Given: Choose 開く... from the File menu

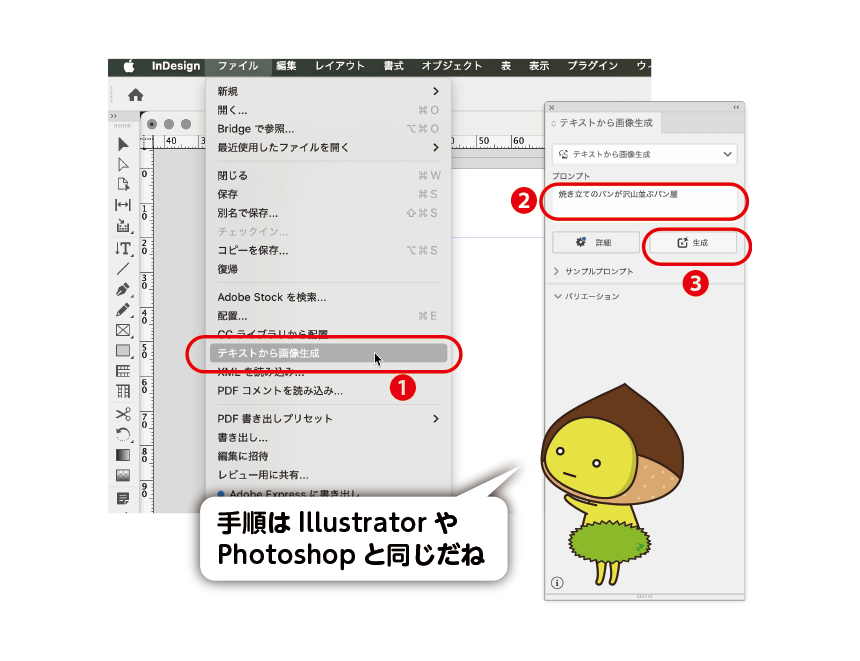Looking at the screenshot, I should tap(329, 110).
